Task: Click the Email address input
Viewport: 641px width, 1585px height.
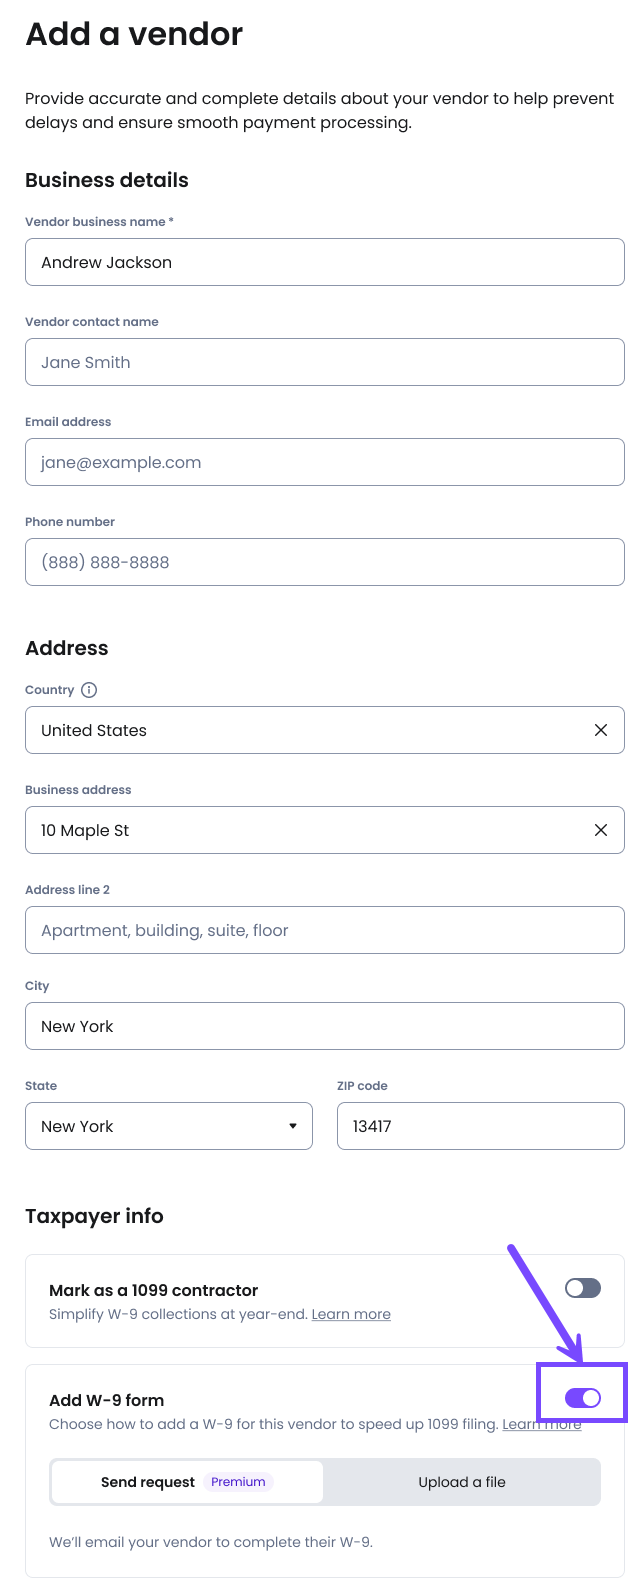Action: [325, 462]
